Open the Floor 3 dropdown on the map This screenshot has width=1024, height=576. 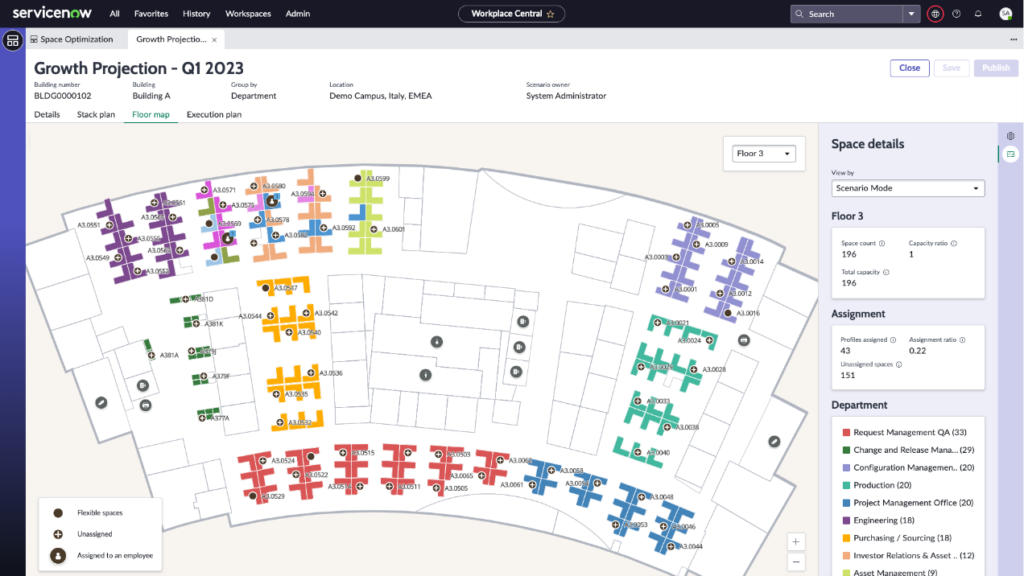coord(763,152)
